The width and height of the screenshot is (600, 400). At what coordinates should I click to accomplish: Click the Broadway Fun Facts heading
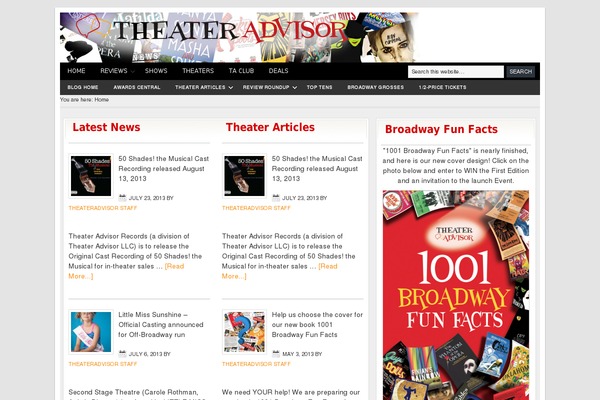[441, 129]
